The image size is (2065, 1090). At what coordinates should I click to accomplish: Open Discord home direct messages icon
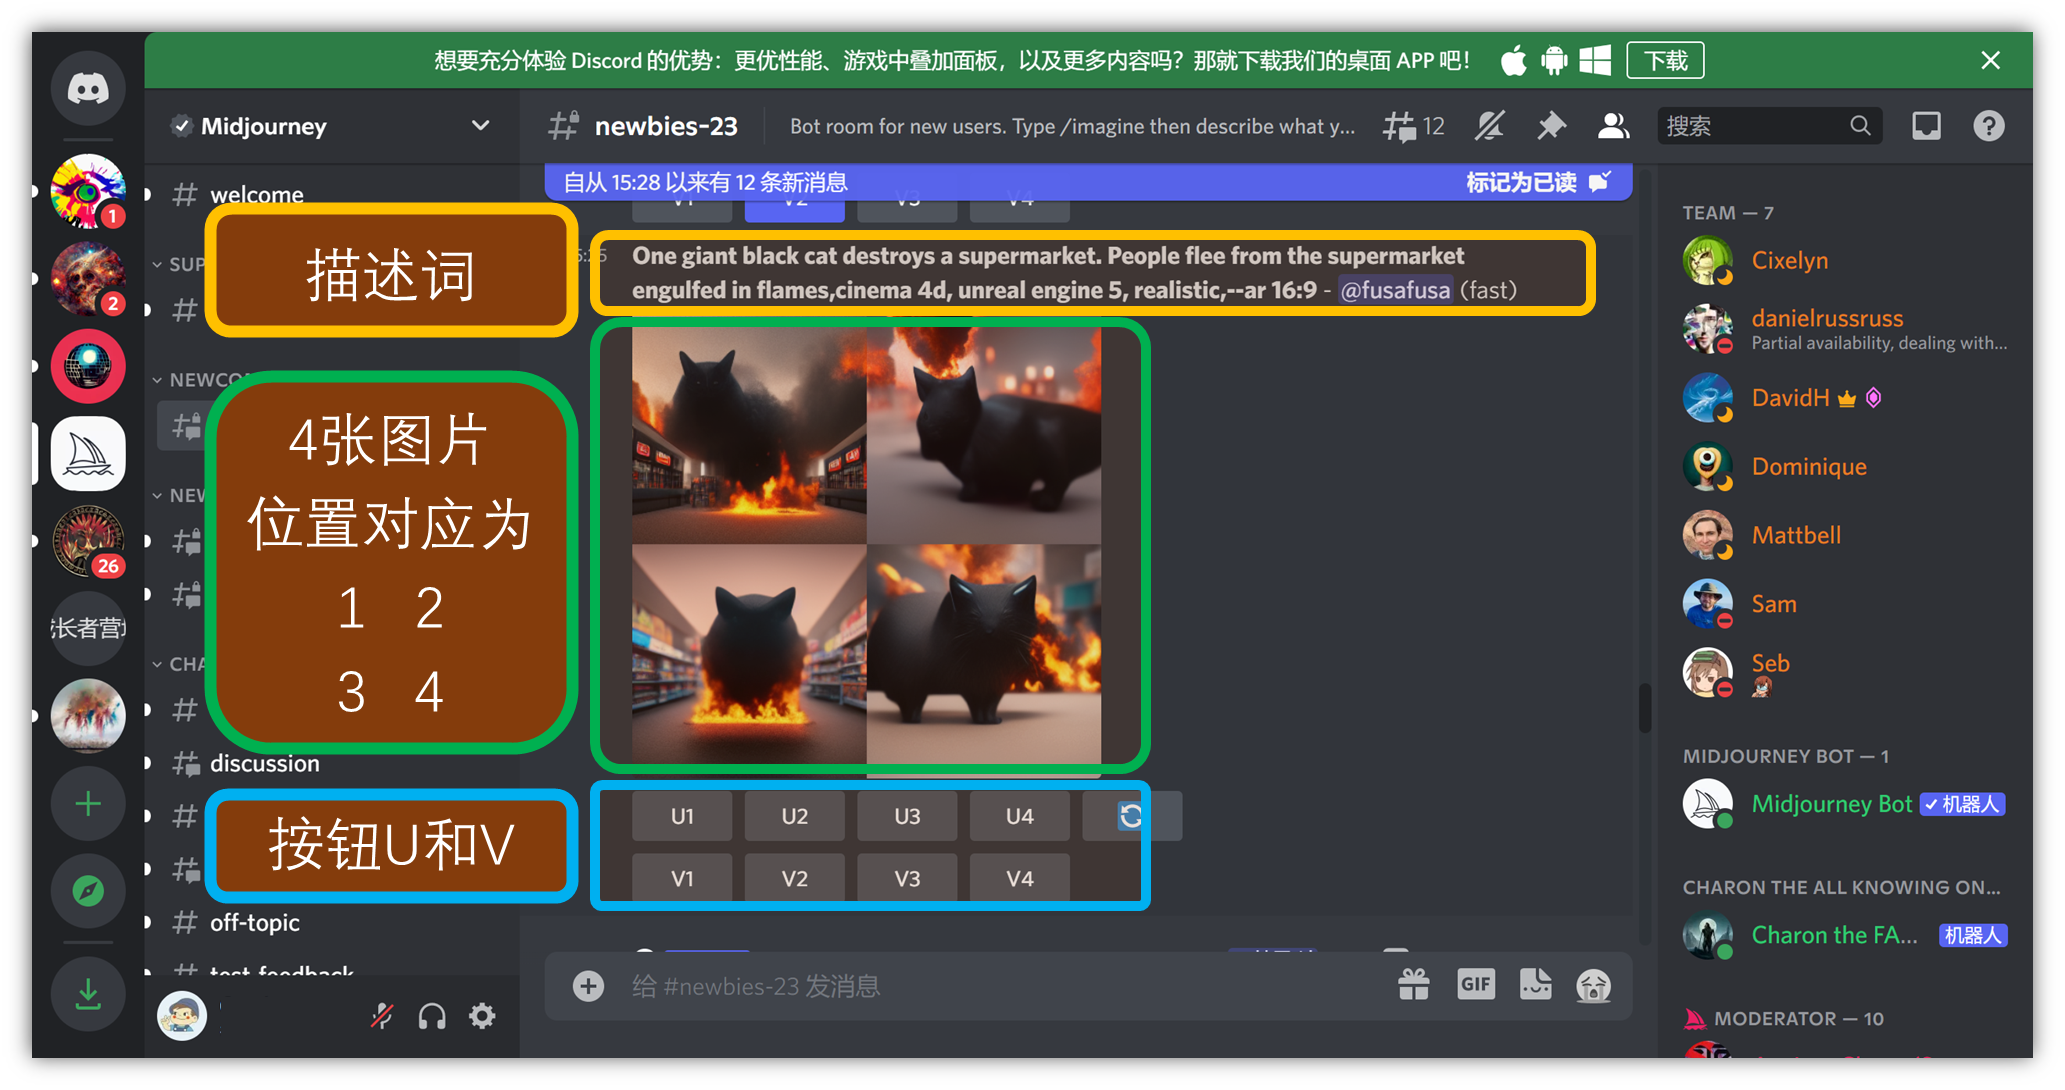[88, 89]
